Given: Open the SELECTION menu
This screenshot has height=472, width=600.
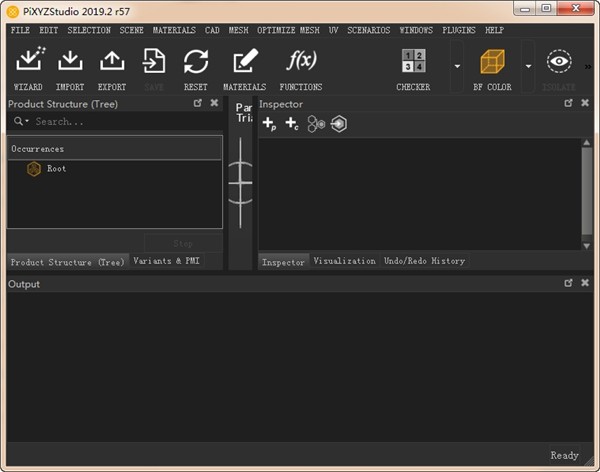Looking at the screenshot, I should coord(89,30).
